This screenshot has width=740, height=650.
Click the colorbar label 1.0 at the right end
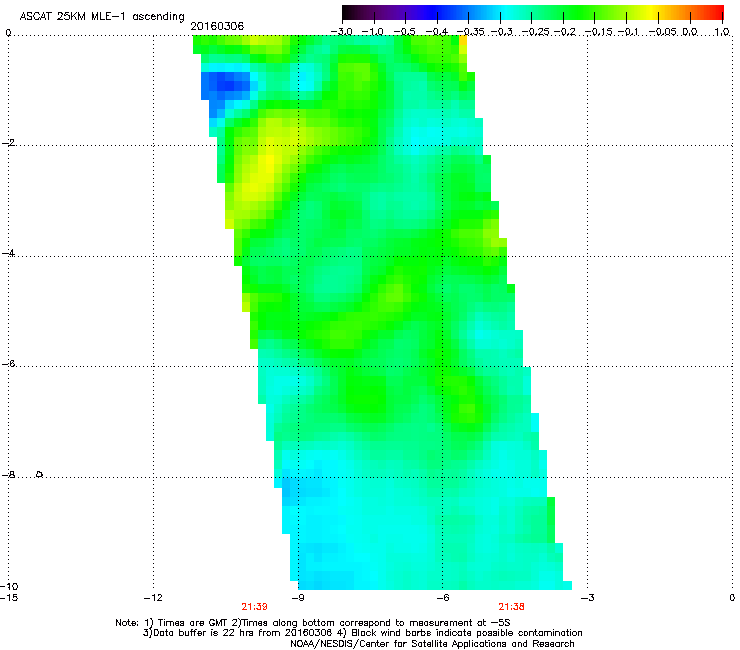(x=722, y=32)
